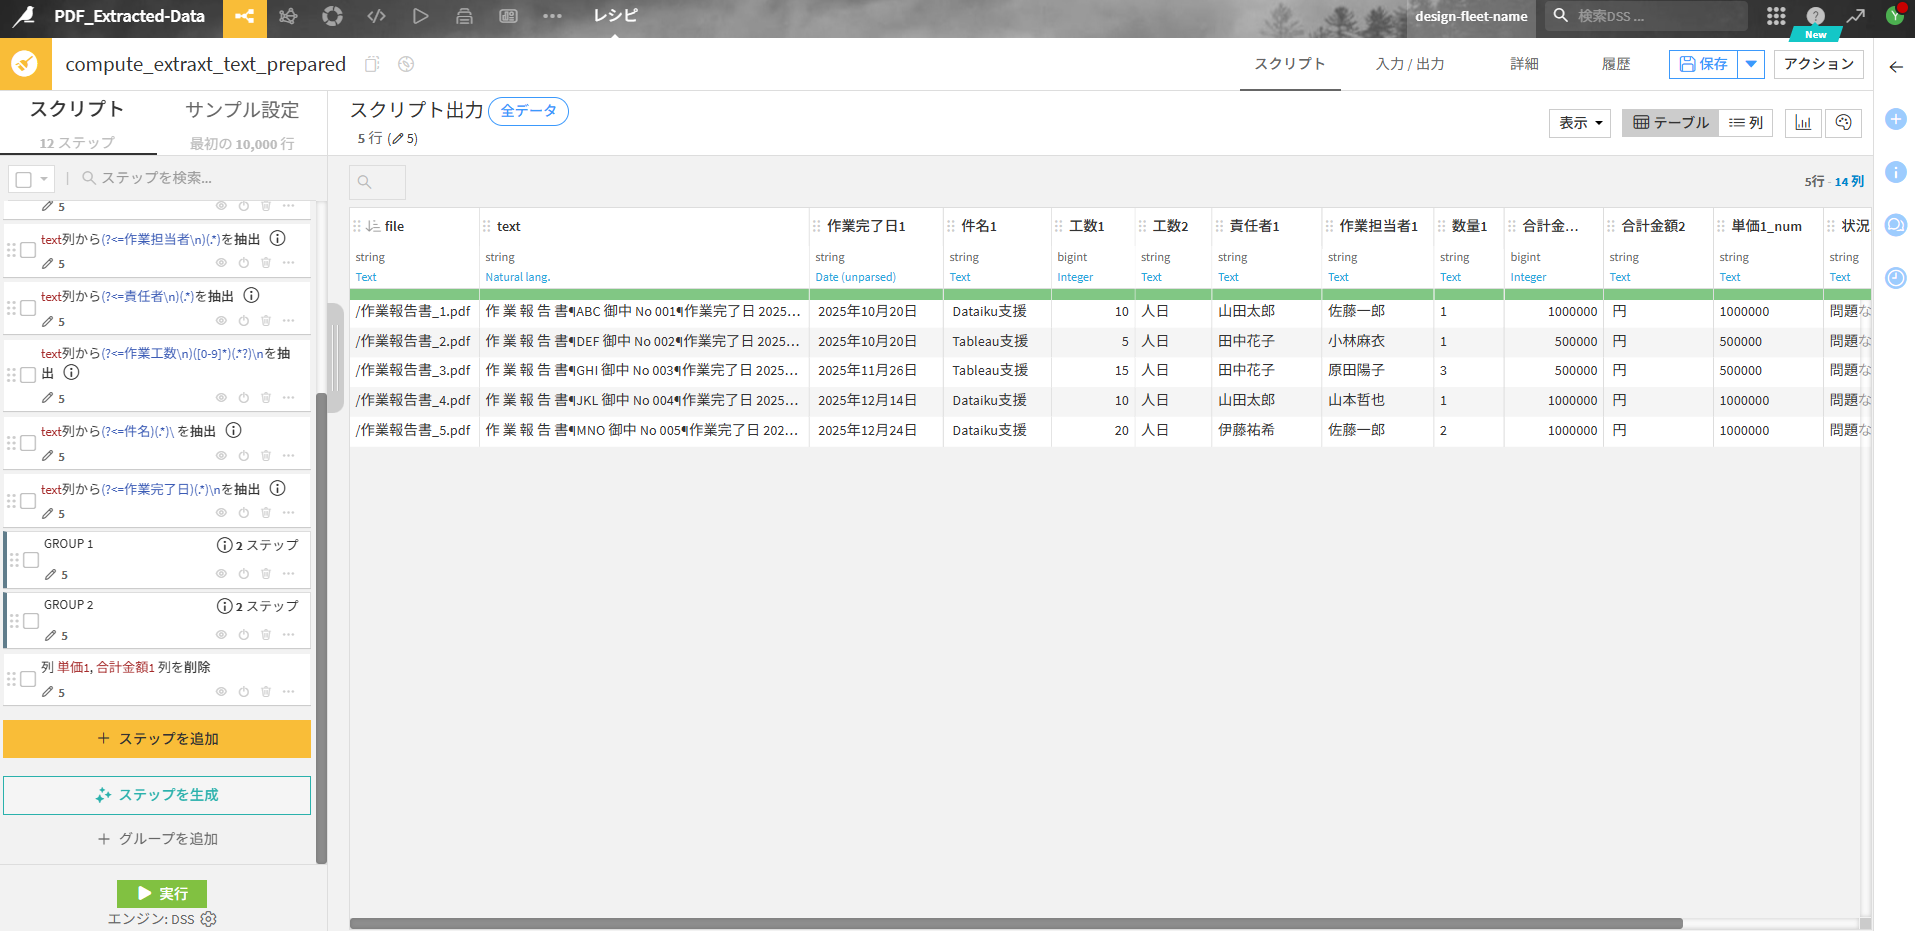
Task: Click power icon to disable GROUP 2 step
Action: [243, 635]
